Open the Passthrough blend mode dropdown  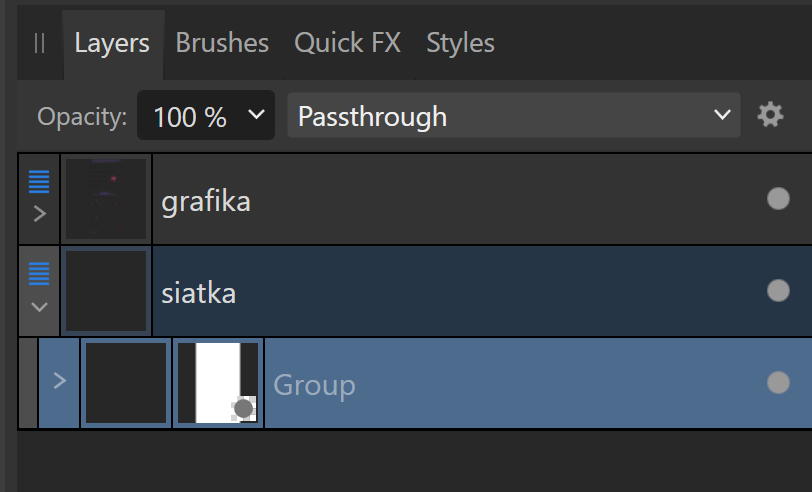(514, 115)
